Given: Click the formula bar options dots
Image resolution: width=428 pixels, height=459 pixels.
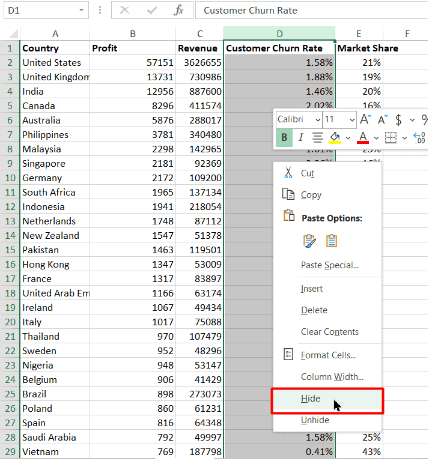Looking at the screenshot, I should pos(100,10).
